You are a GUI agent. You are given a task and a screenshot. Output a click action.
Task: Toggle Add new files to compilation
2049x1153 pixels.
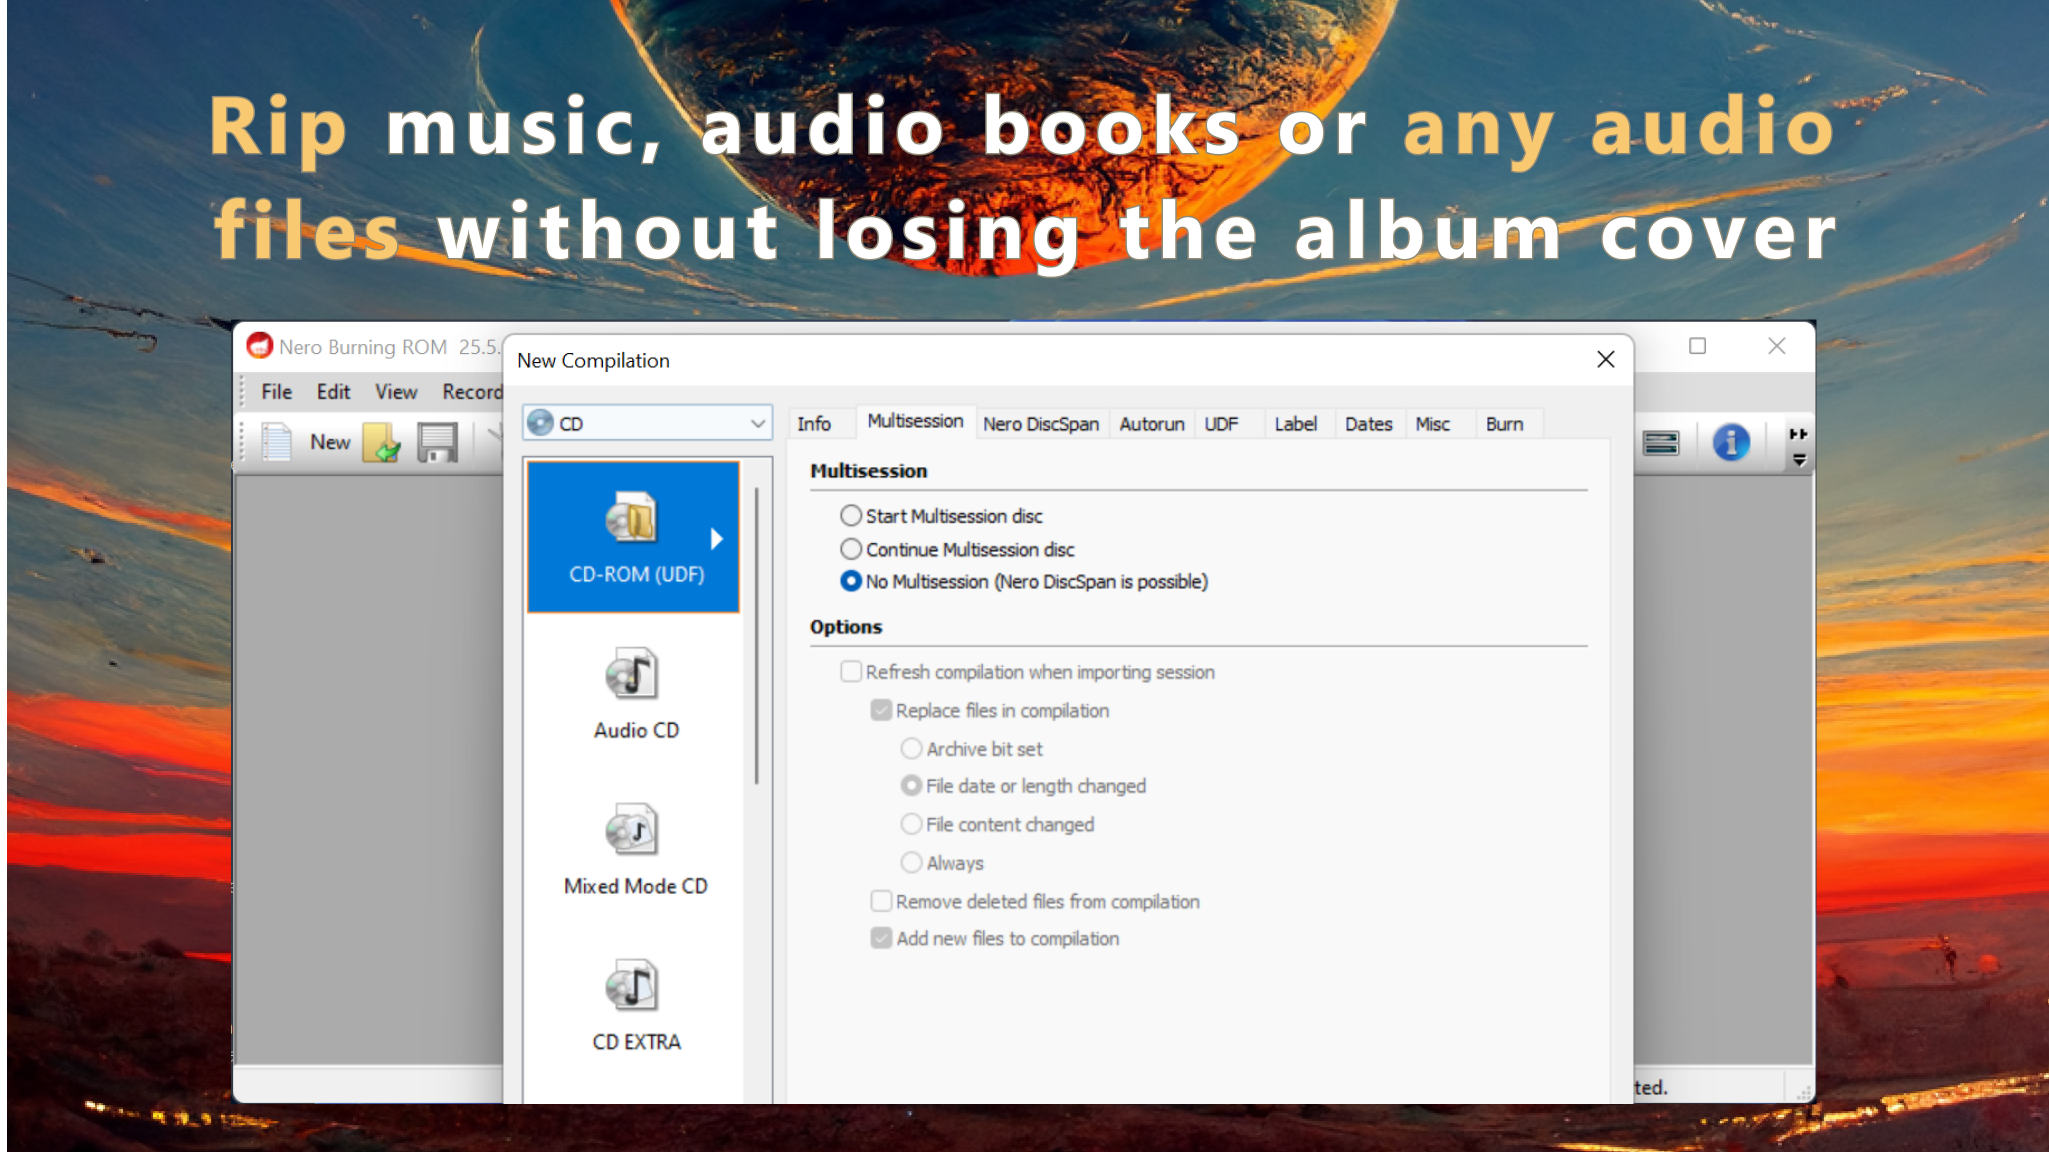881,938
